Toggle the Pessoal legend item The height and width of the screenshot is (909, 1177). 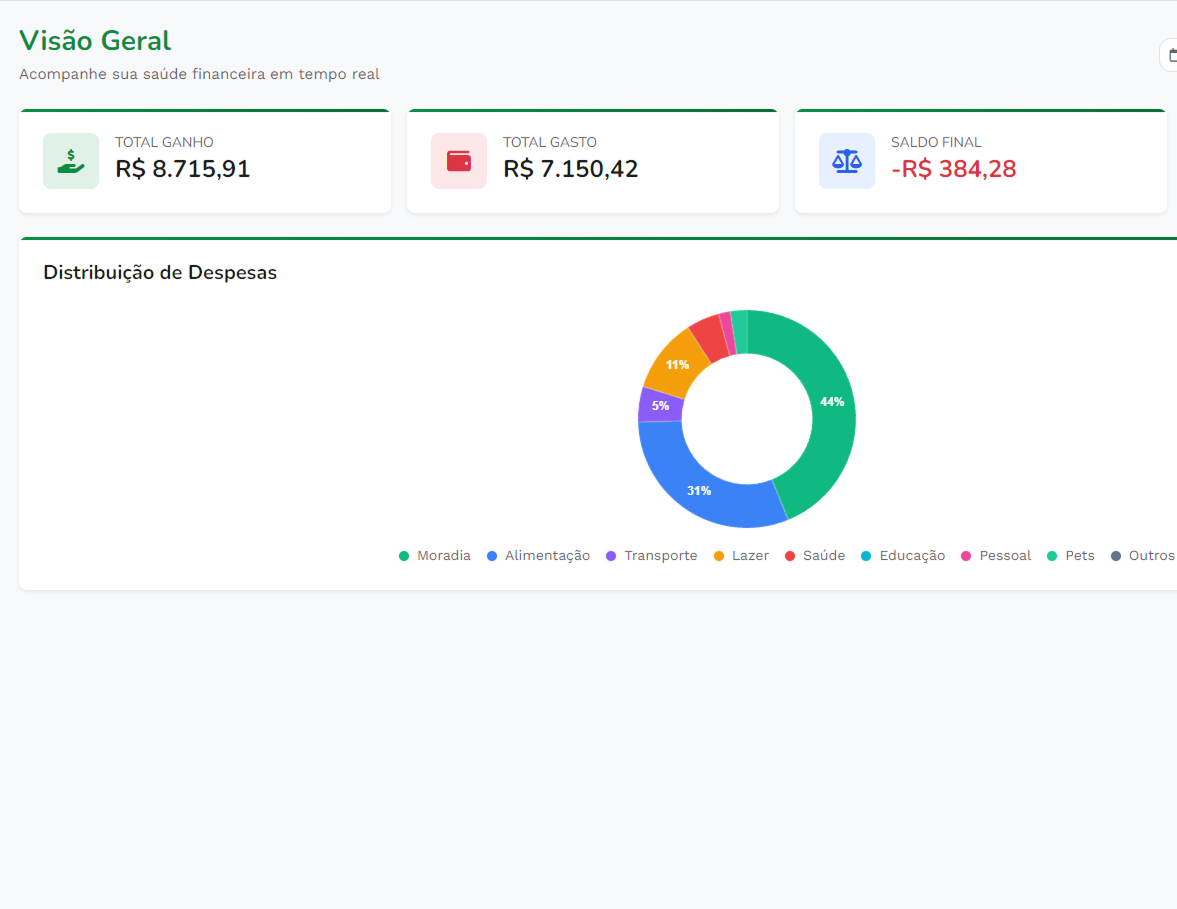[x=995, y=555]
